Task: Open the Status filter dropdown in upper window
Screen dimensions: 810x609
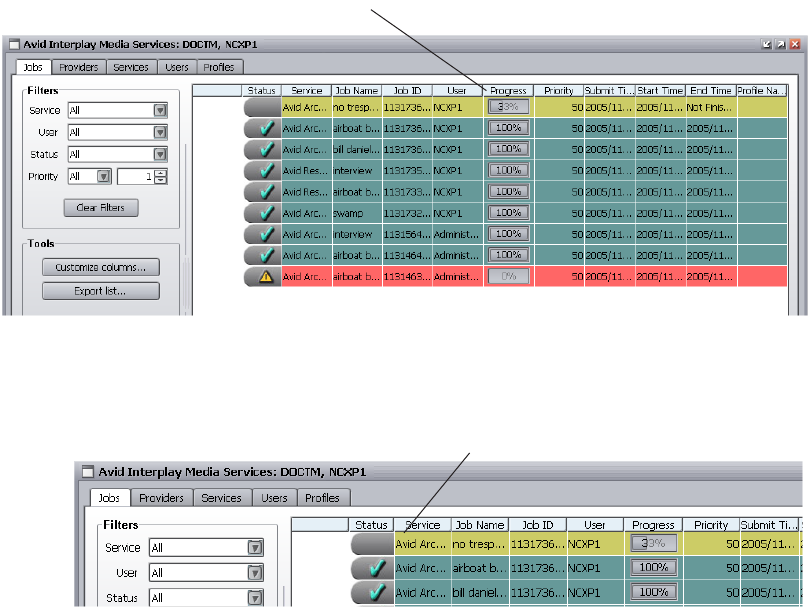Action: [x=160, y=154]
